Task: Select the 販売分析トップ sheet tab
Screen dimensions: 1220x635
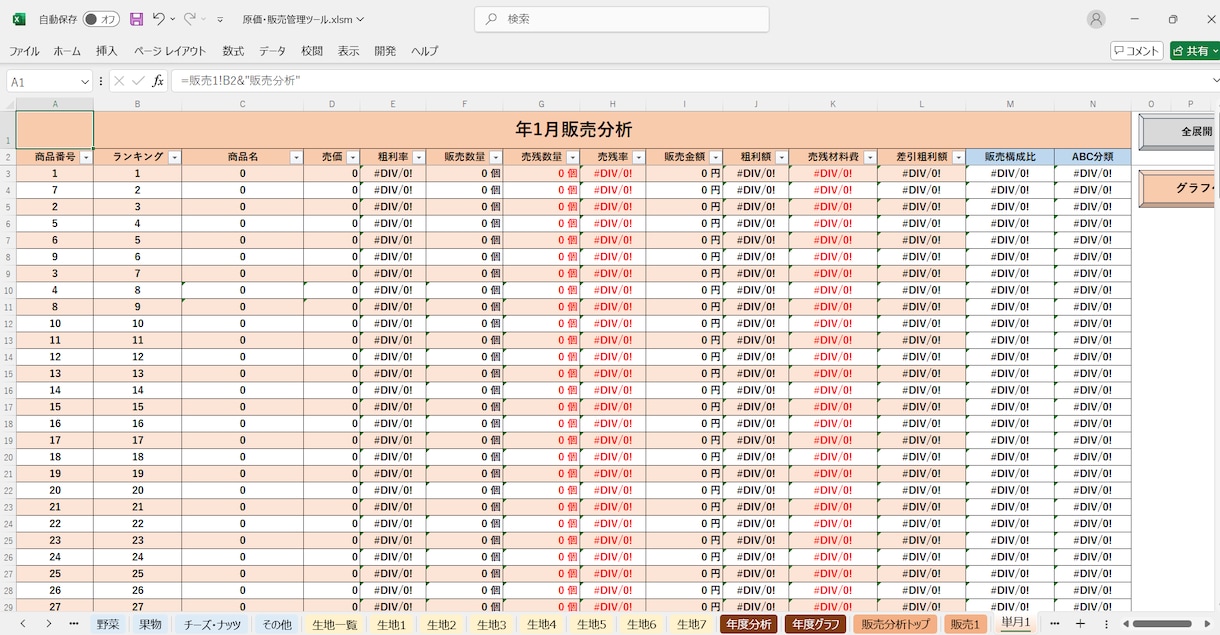Action: (894, 624)
